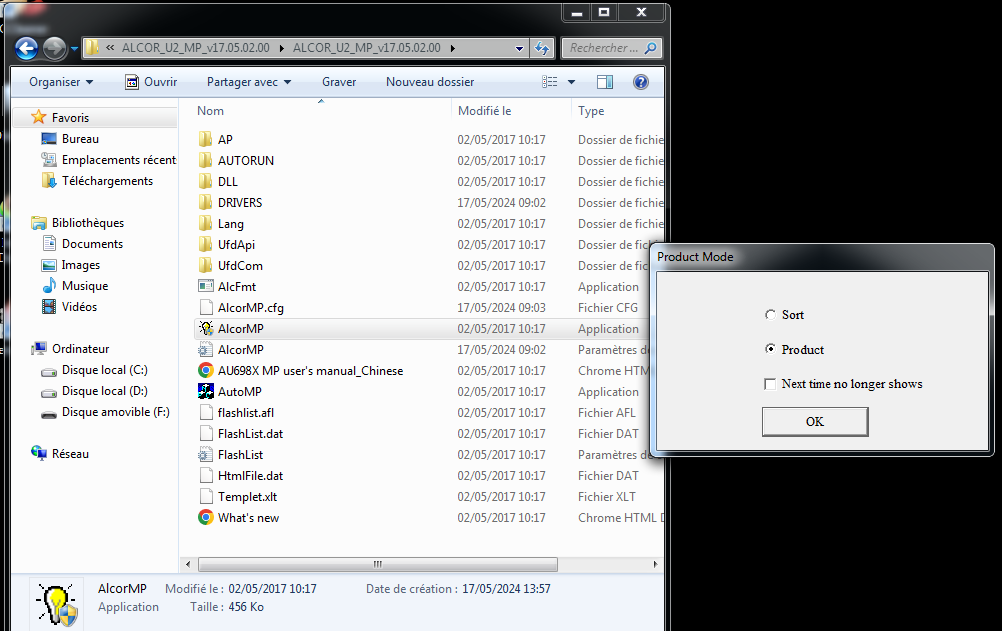1002x631 pixels.
Task: Open the Explorer help icon
Action: pos(641,82)
